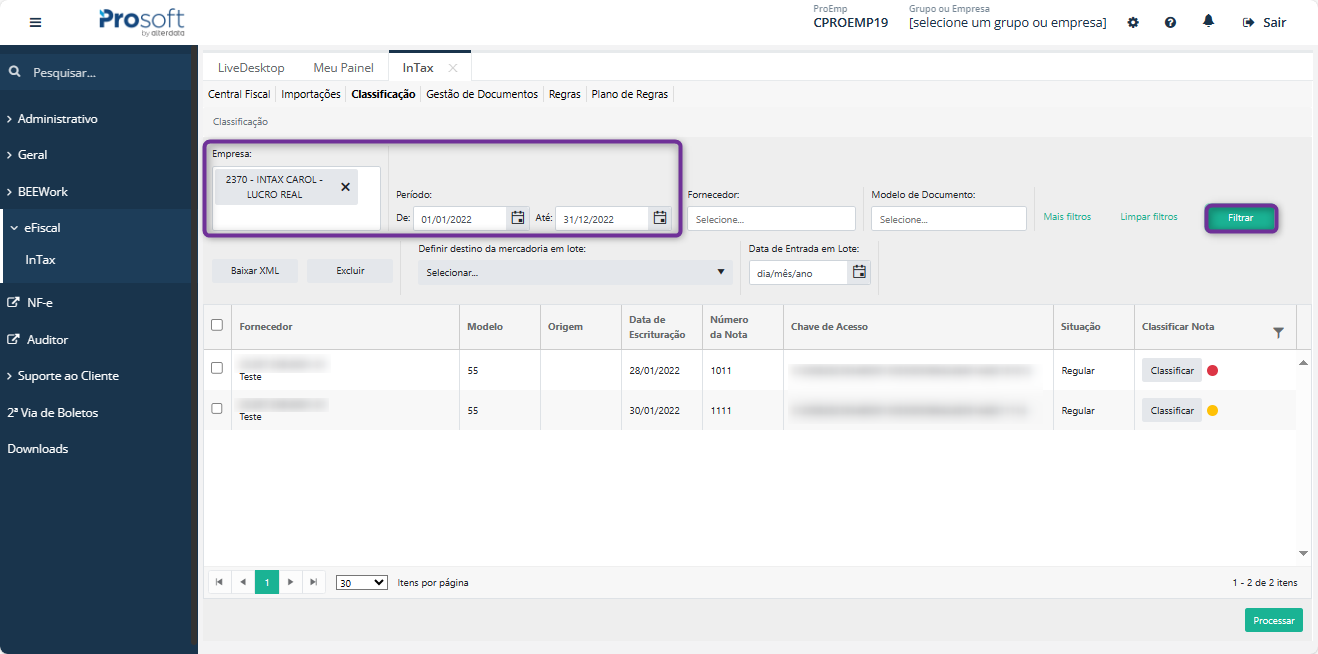Open Modelo de Documento dropdown
The width and height of the screenshot is (1318, 654).
point(949,219)
